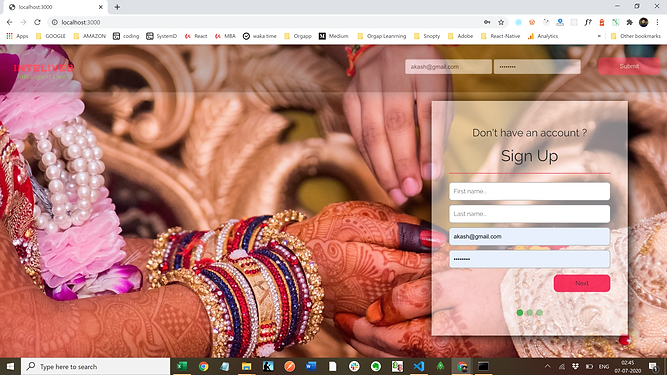The width and height of the screenshot is (667, 375).
Task: Click the Submit login button
Action: pos(629,66)
